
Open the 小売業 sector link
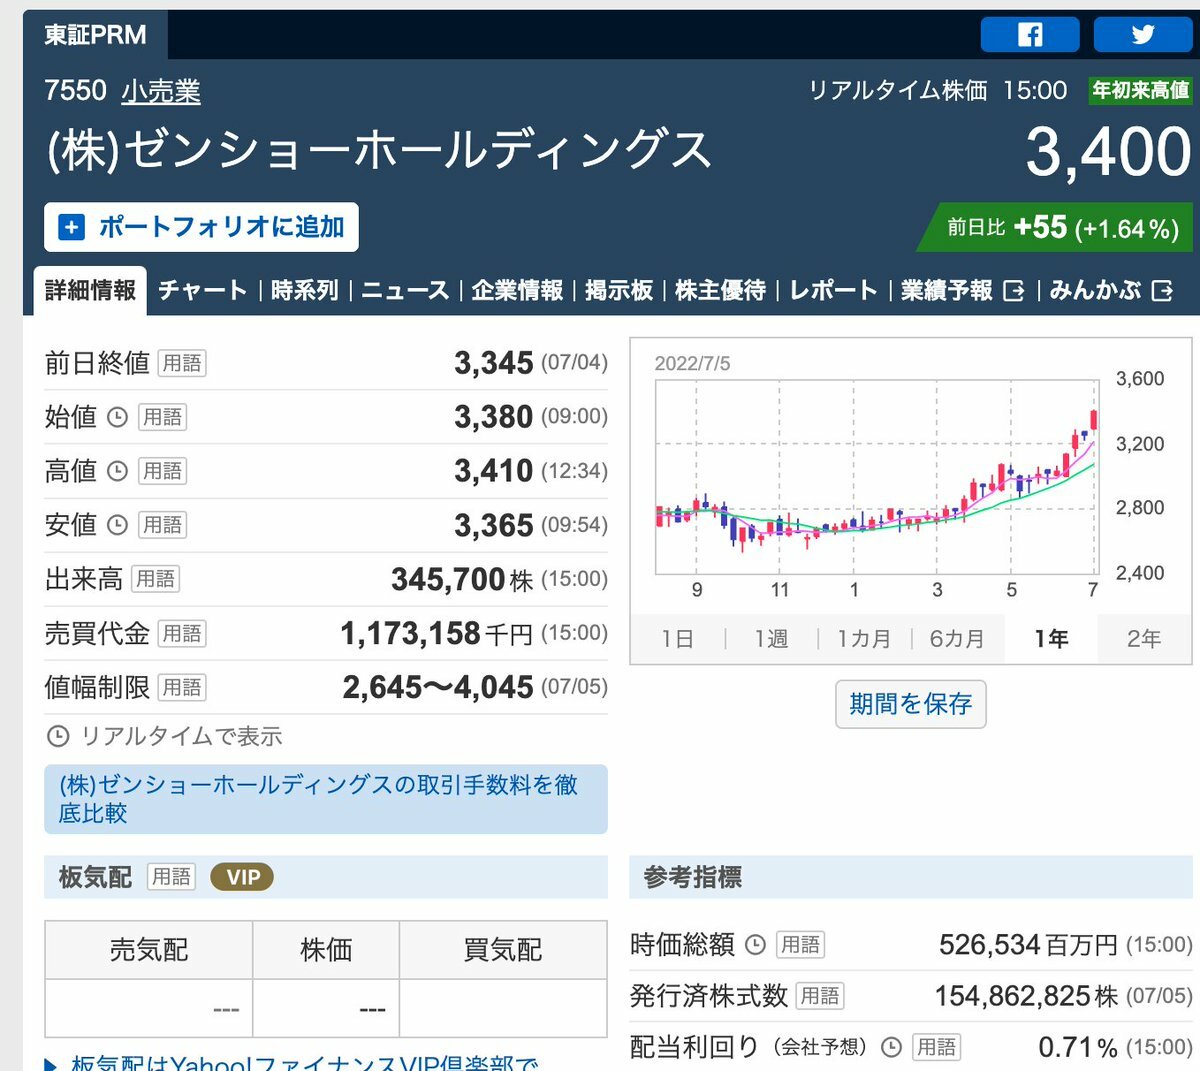pos(161,92)
